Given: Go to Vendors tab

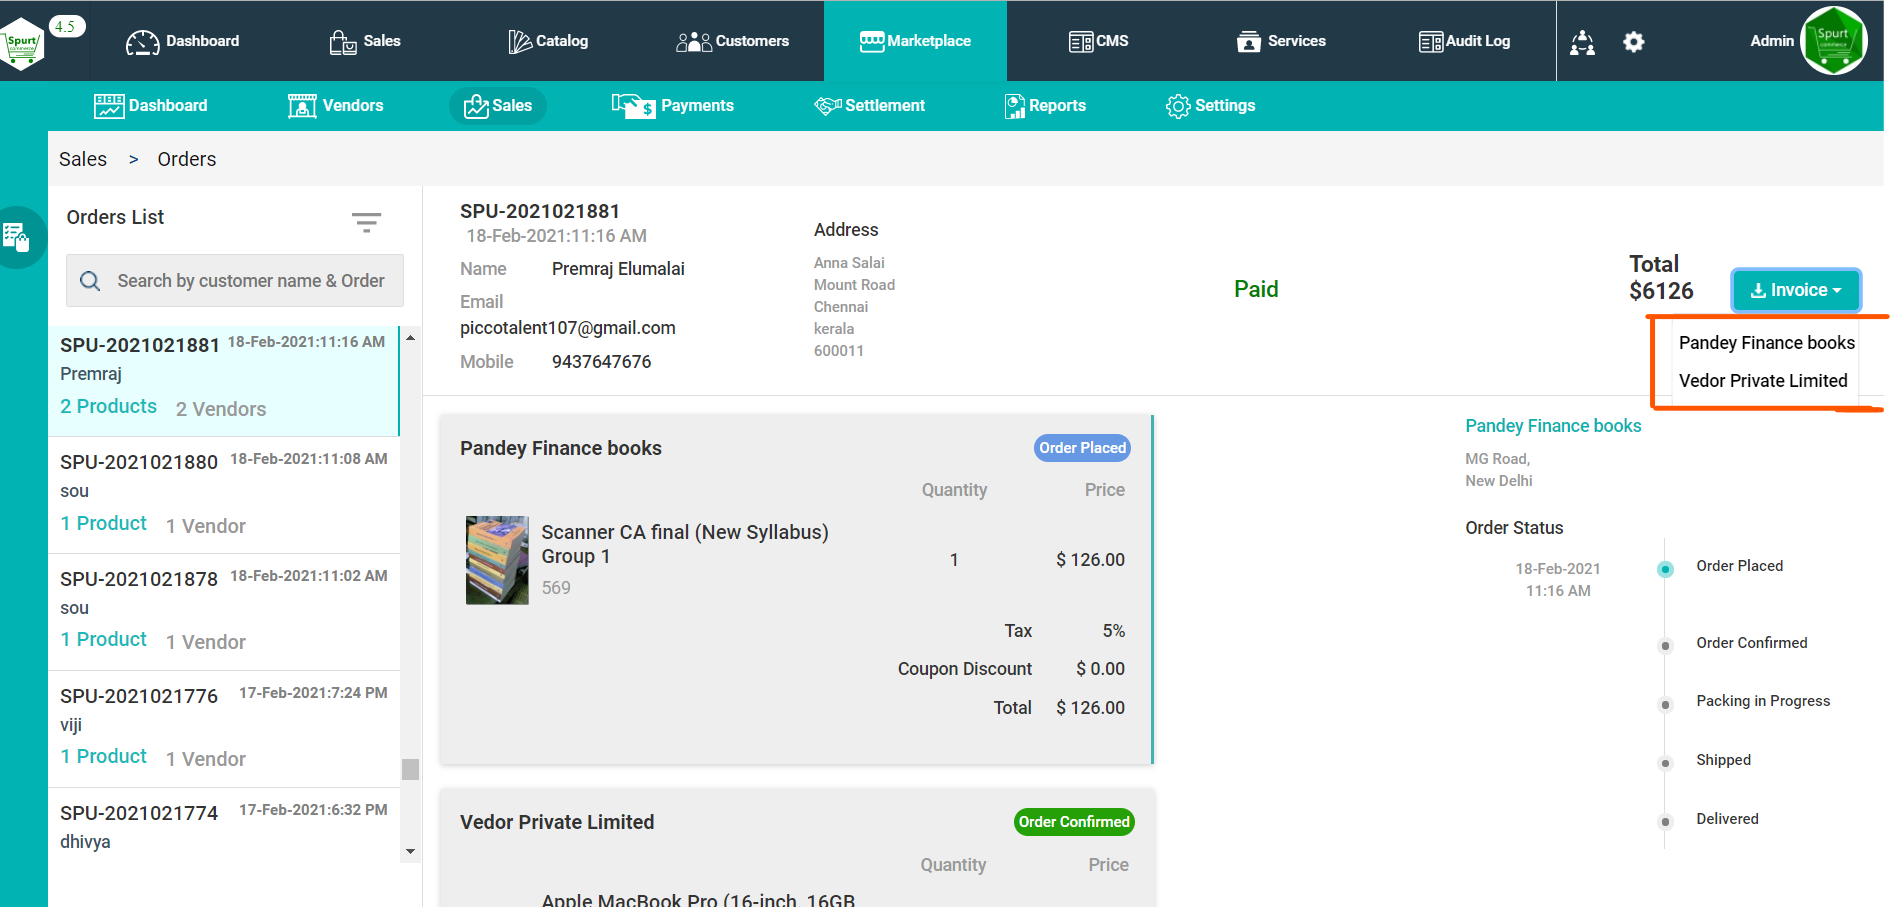Looking at the screenshot, I should tap(335, 106).
